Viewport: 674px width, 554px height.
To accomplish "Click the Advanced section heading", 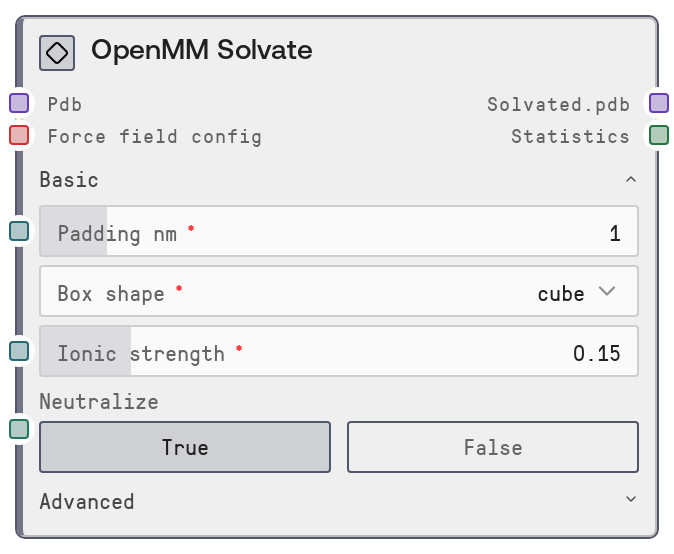I will click(87, 501).
